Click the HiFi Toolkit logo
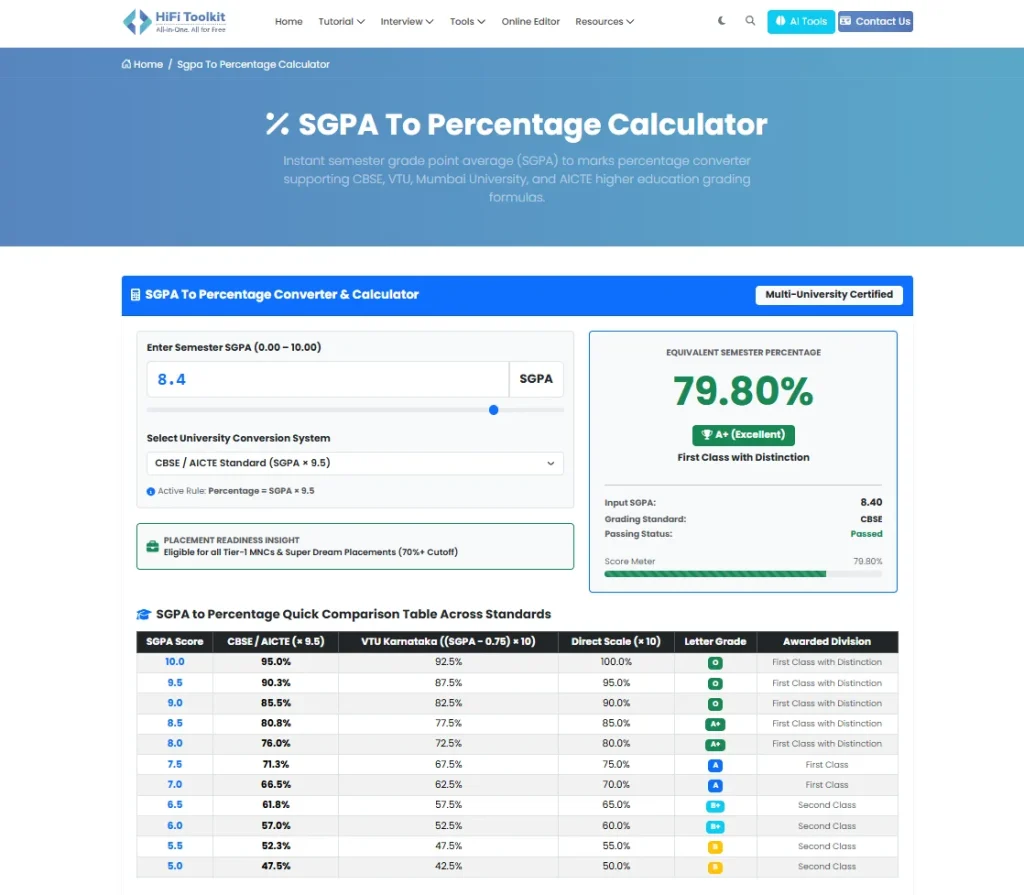Viewport: 1024px width, 895px height. [174, 22]
